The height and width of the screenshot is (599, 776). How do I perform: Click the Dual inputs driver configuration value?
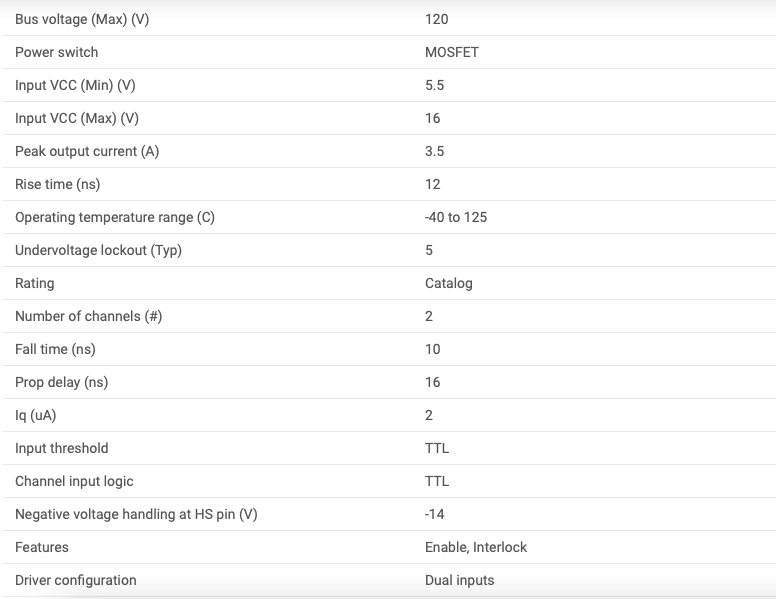(x=460, y=580)
